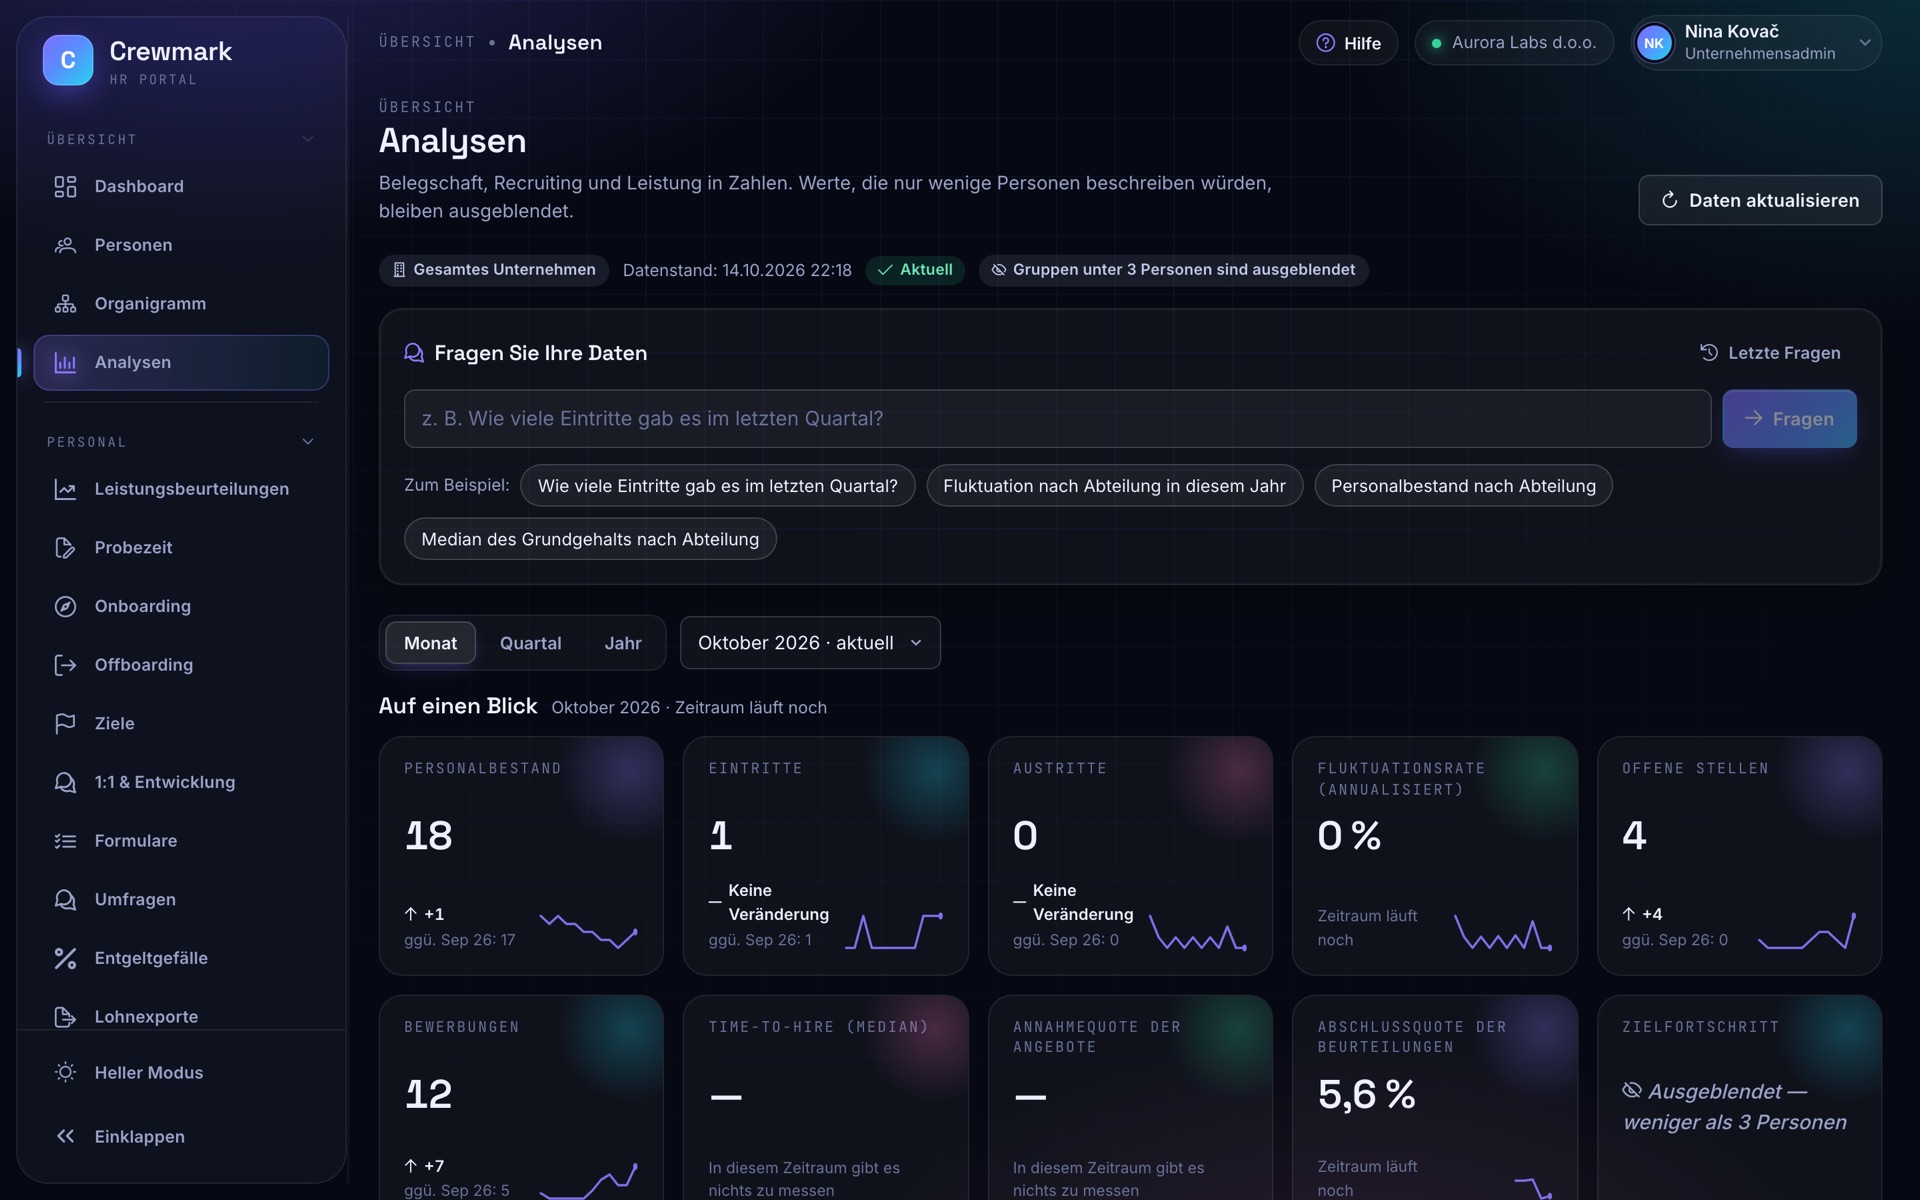The height and width of the screenshot is (1200, 1920).
Task: Click the Fragen submit button
Action: coord(1788,419)
